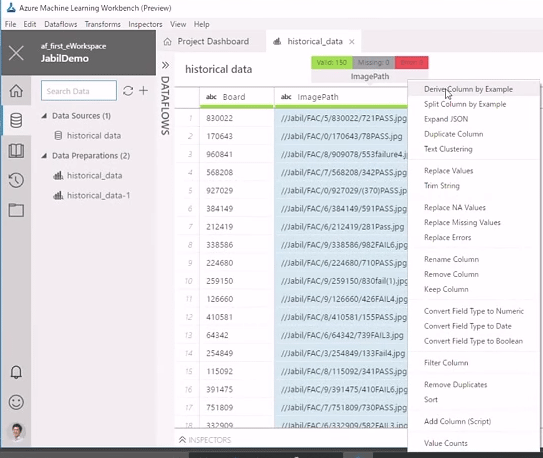543x458 pixels.
Task: Open the user profile avatar
Action: 17,432
